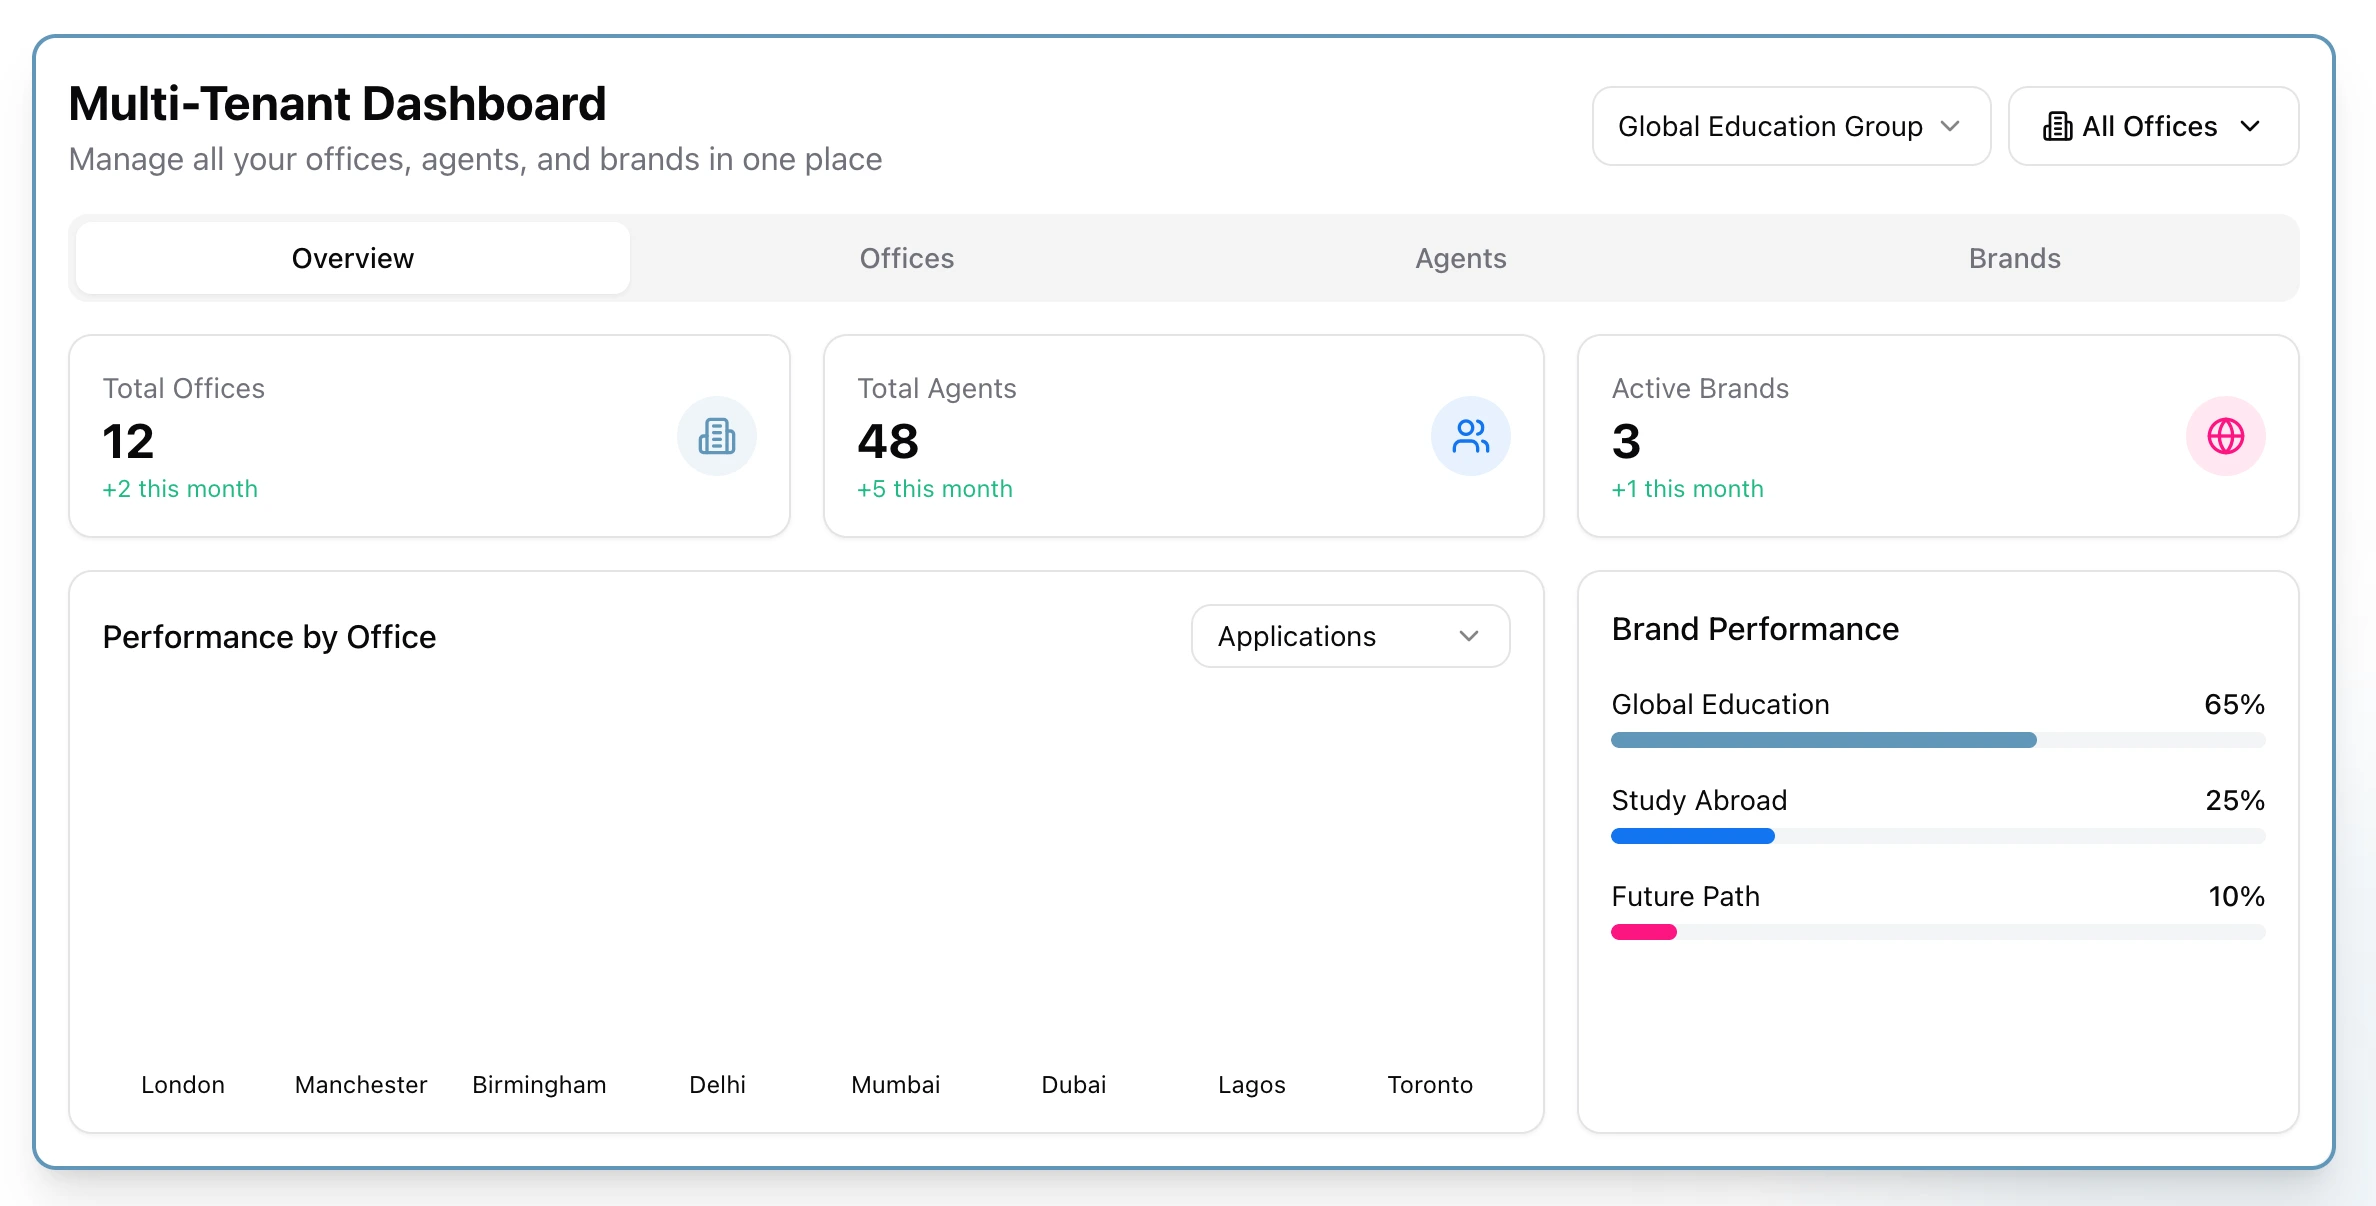Click the Future Path pink progress bar
The width and height of the screenshot is (2376, 1206).
point(1644,932)
